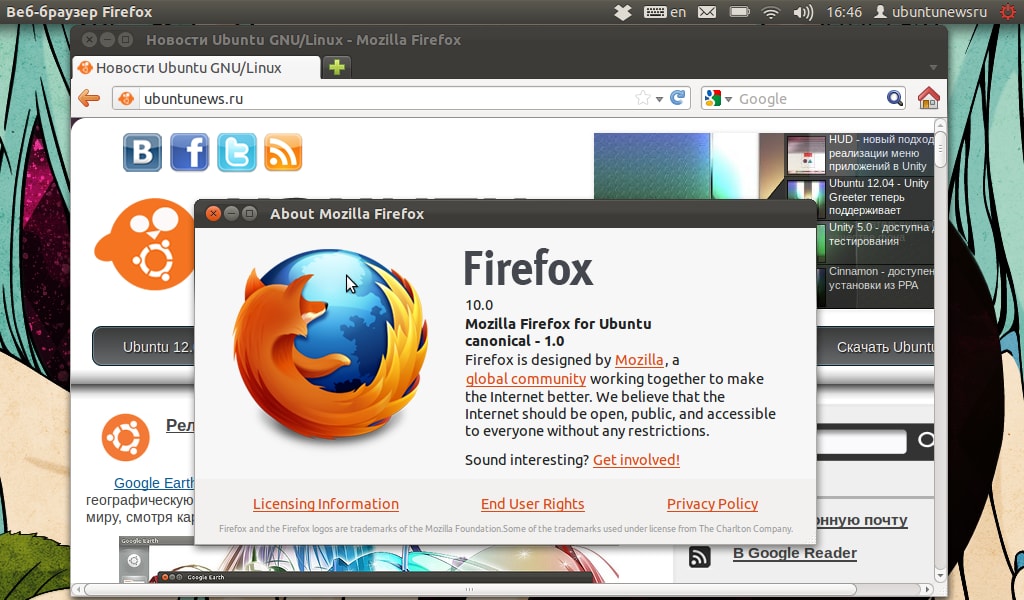
Task: Open the orange RSS feed icon
Action: click(x=283, y=152)
